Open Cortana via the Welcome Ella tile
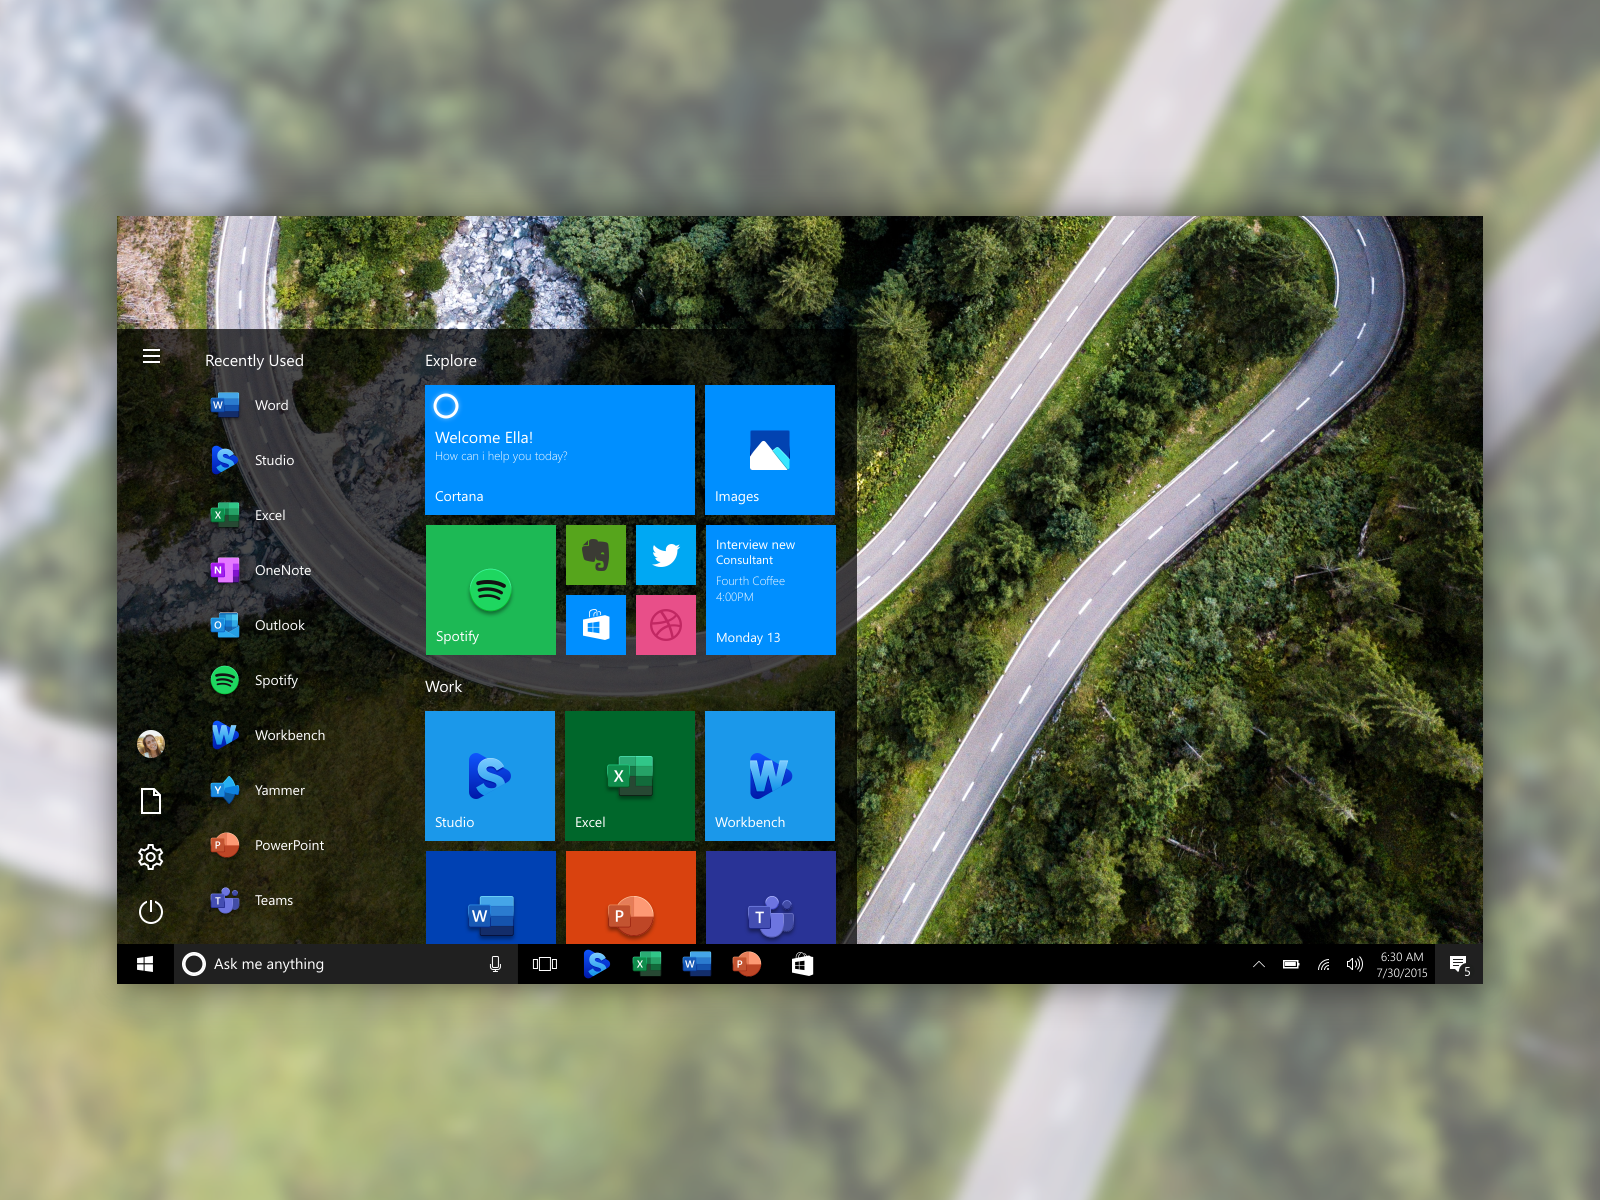Image resolution: width=1600 pixels, height=1200 pixels. tap(559, 450)
